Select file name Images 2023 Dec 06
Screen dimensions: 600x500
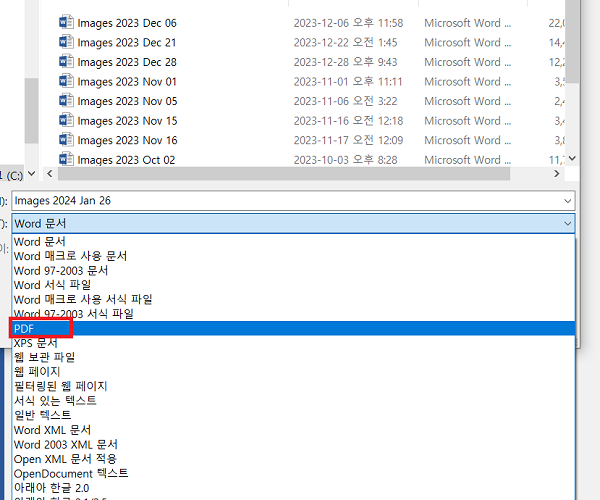(127, 23)
